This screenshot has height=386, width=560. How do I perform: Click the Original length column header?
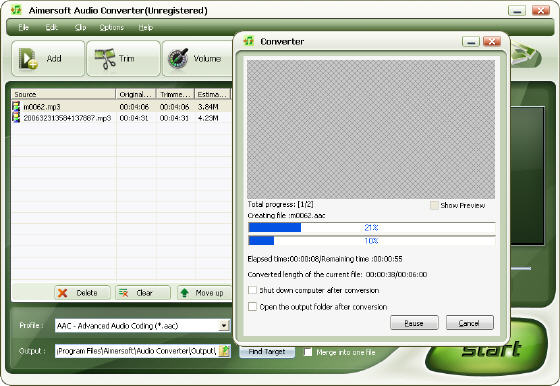click(136, 94)
